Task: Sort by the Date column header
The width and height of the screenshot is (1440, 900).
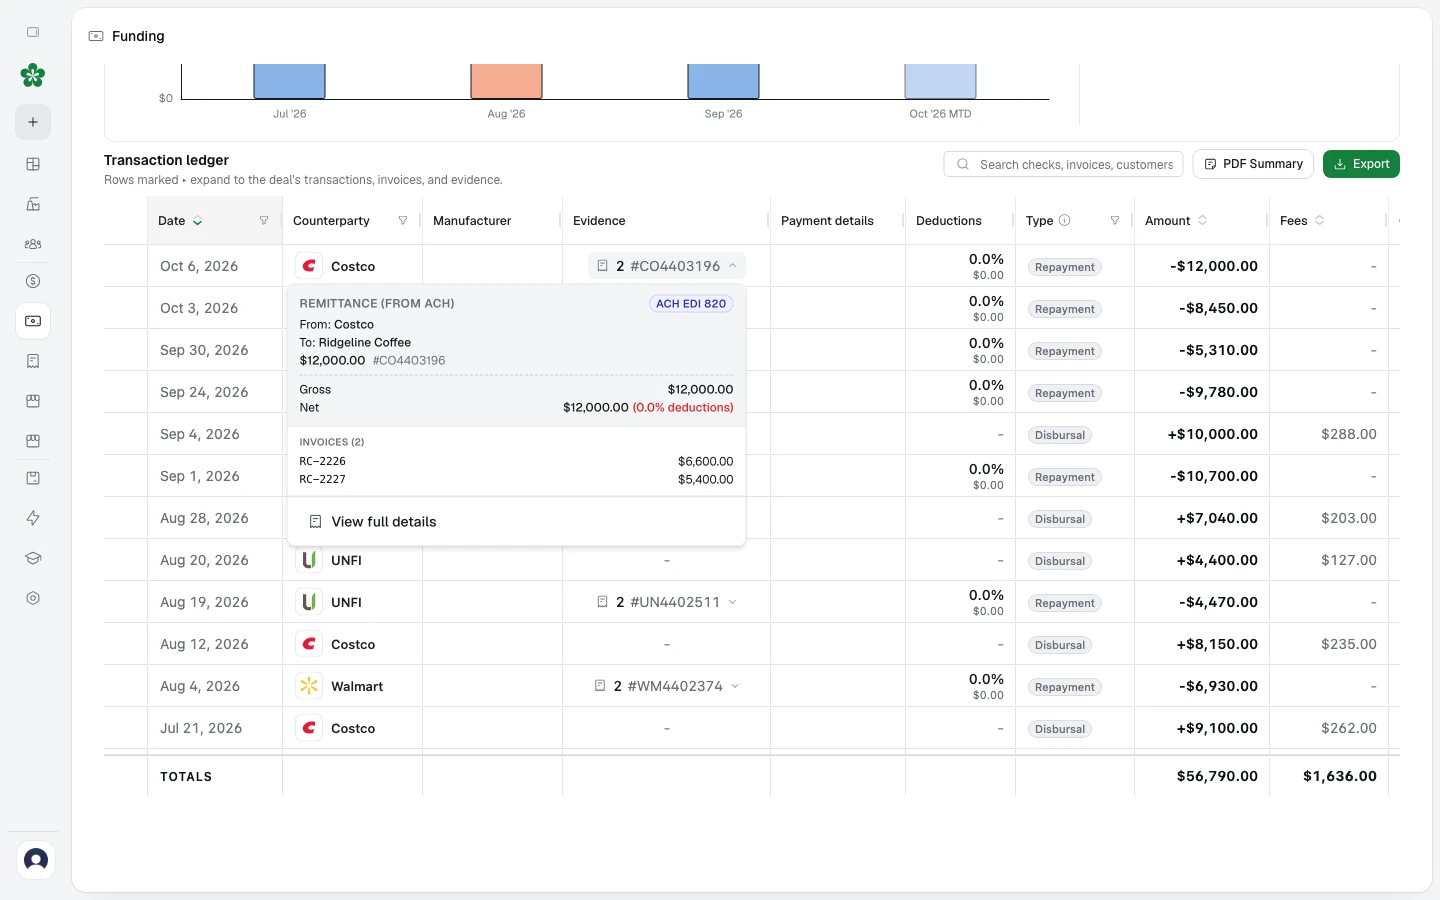Action: click(x=181, y=221)
